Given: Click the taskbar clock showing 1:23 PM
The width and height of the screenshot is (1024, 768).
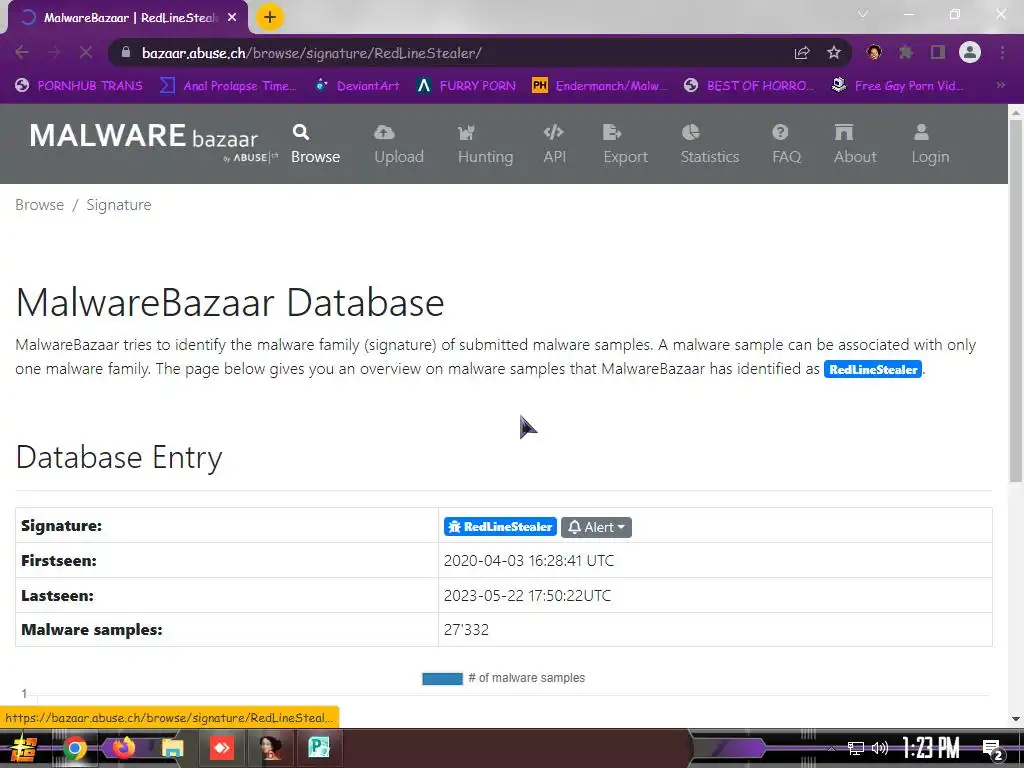Looking at the screenshot, I should pos(931,748).
